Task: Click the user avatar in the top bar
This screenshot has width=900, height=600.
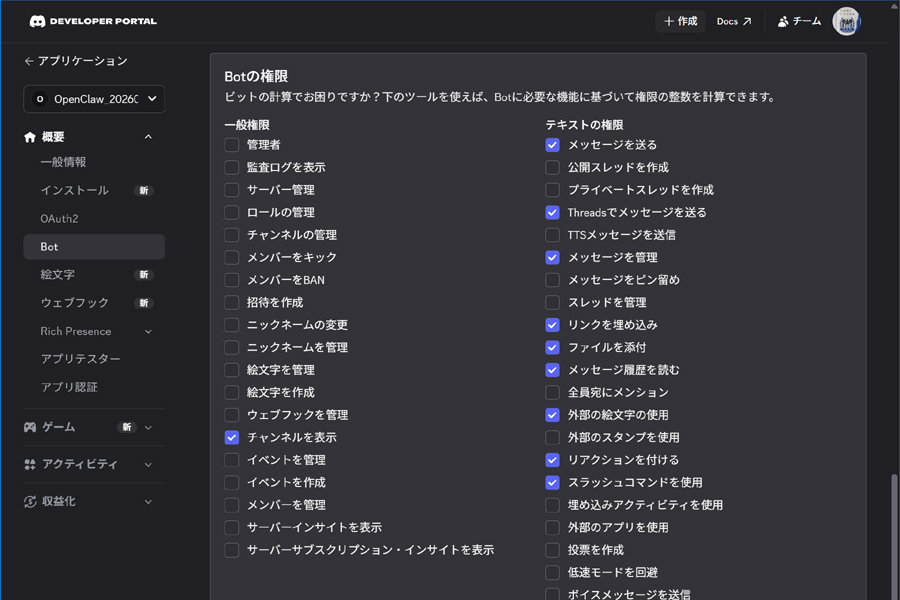Action: (846, 20)
